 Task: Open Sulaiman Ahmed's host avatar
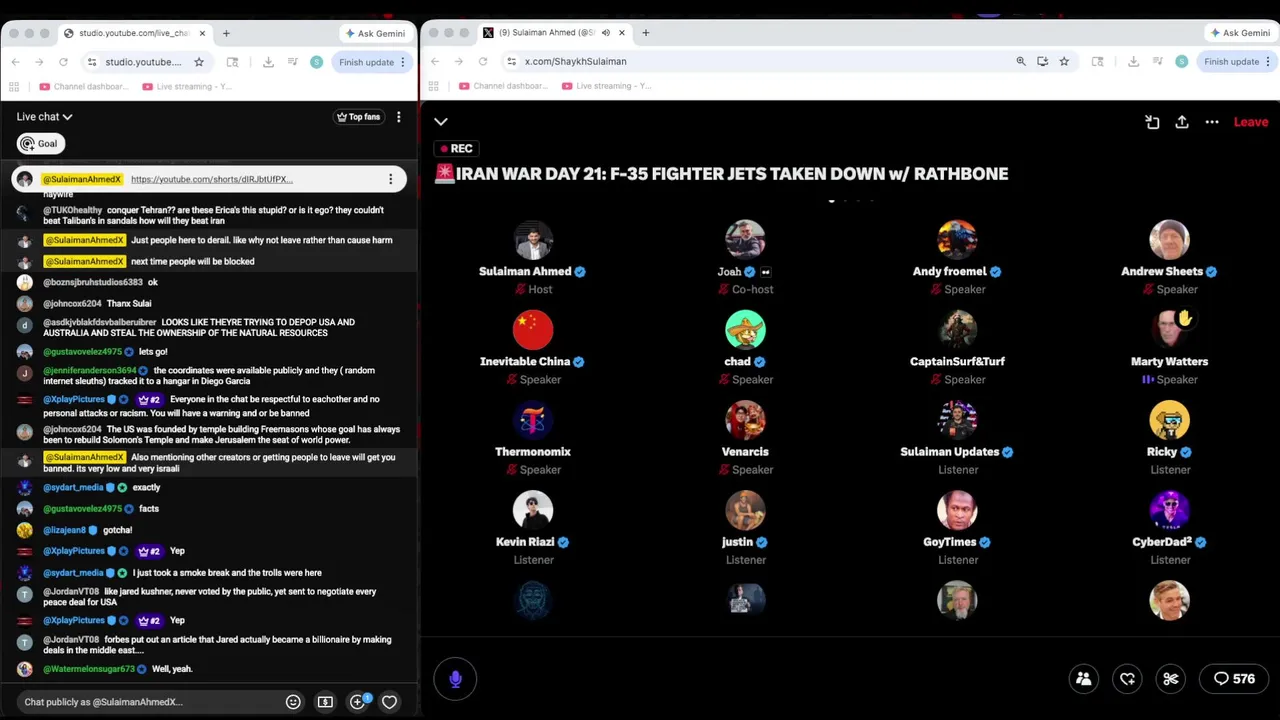point(533,241)
